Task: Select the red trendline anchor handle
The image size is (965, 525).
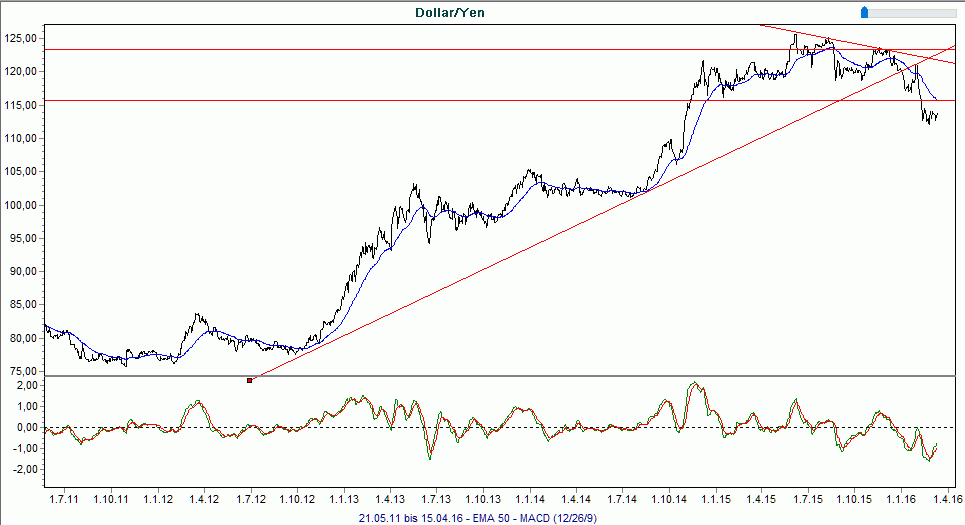Action: [x=249, y=380]
